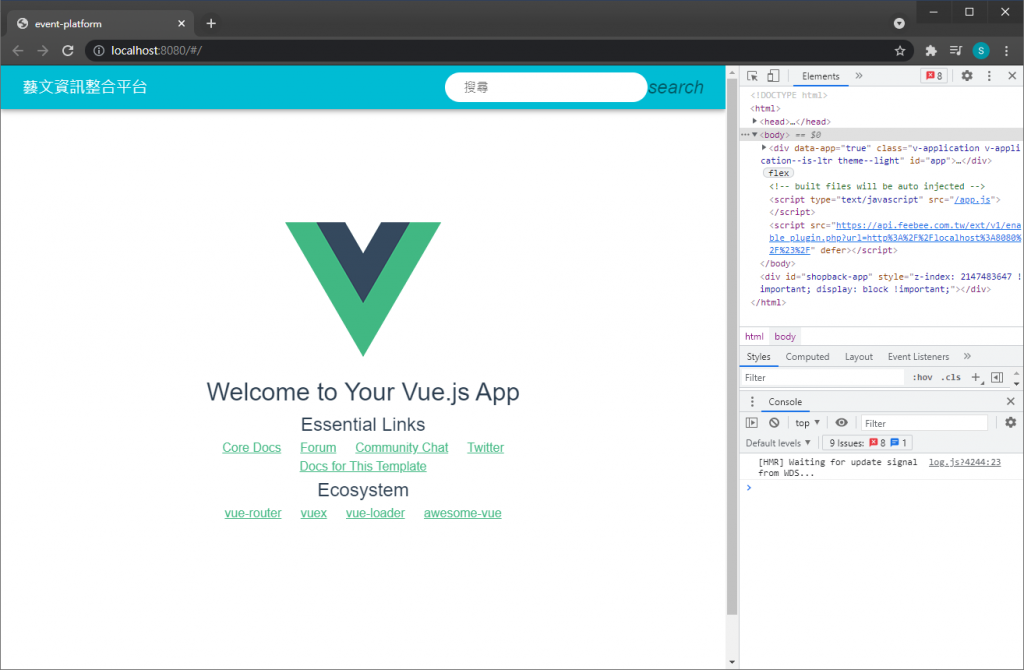Open vue-router link
The height and width of the screenshot is (670, 1024).
pos(253,513)
